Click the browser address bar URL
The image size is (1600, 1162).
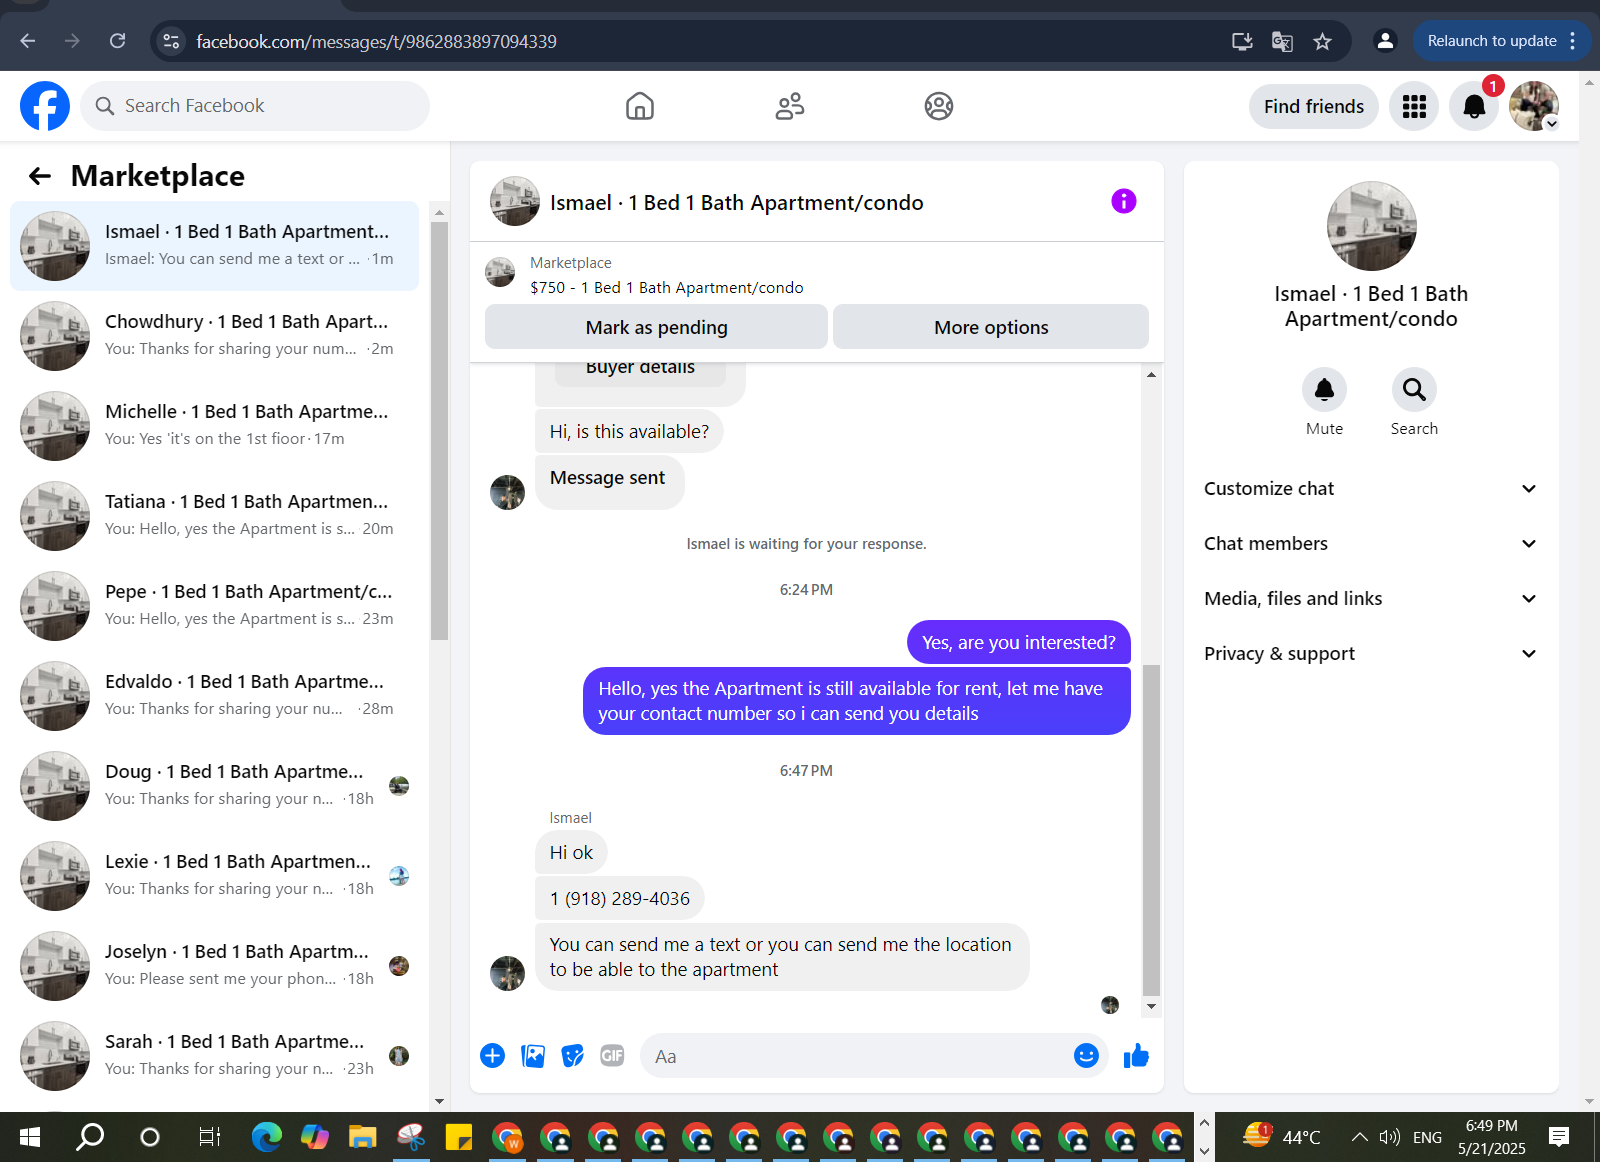coord(376,41)
